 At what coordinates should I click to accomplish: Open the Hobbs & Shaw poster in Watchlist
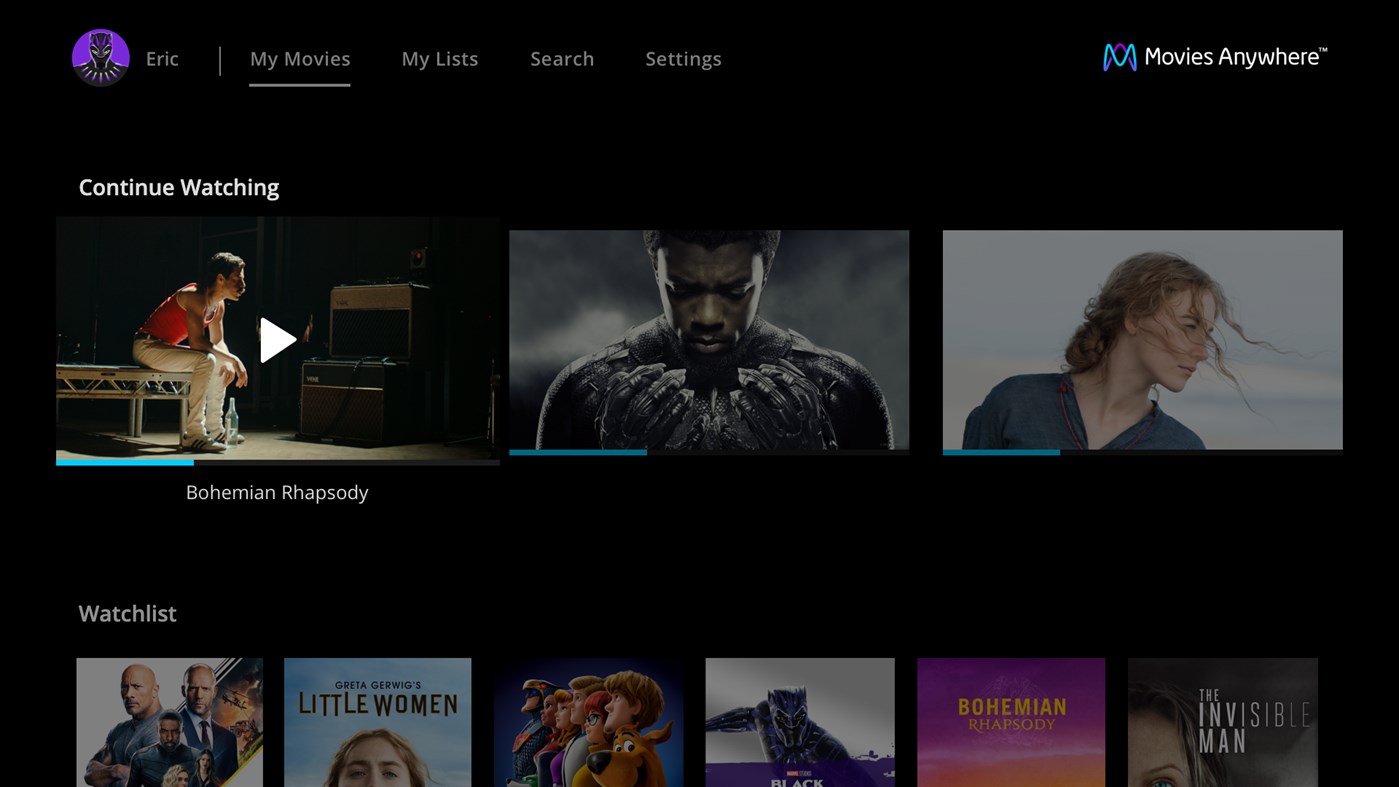pyautogui.click(x=170, y=722)
